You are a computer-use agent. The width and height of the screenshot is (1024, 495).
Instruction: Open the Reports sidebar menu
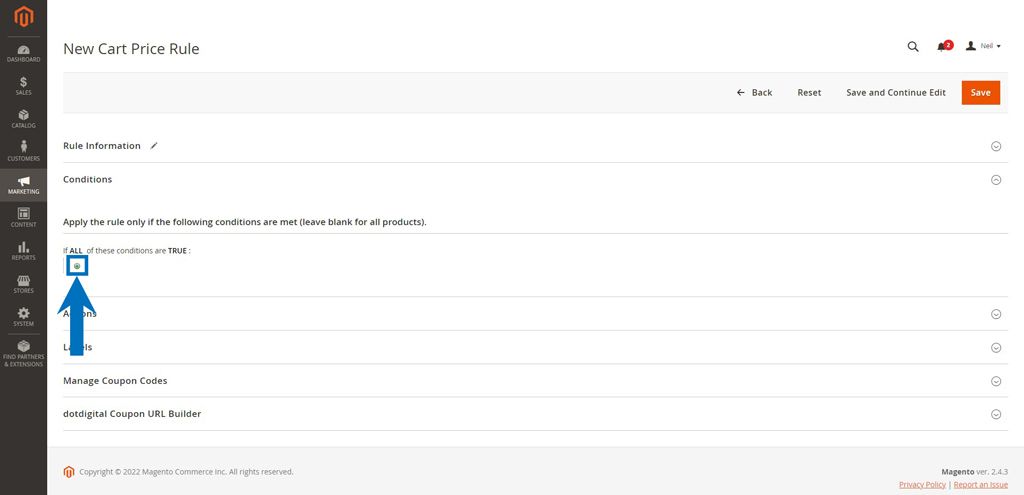click(24, 251)
